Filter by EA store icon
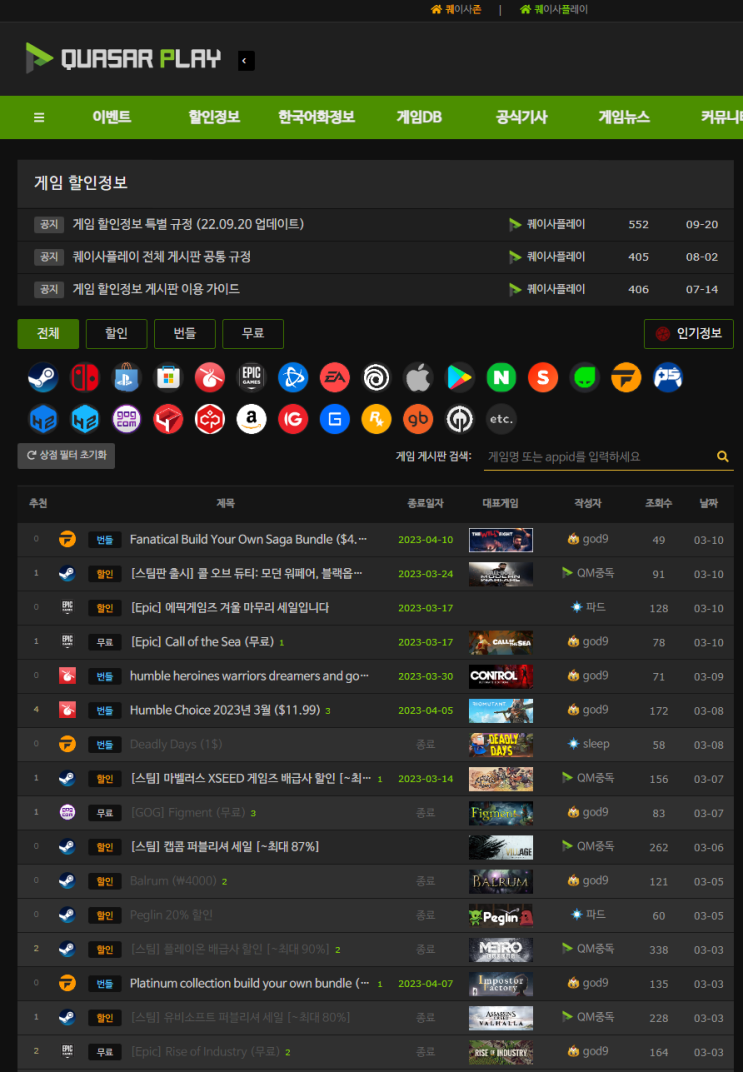The image size is (743, 1072). pos(335,377)
